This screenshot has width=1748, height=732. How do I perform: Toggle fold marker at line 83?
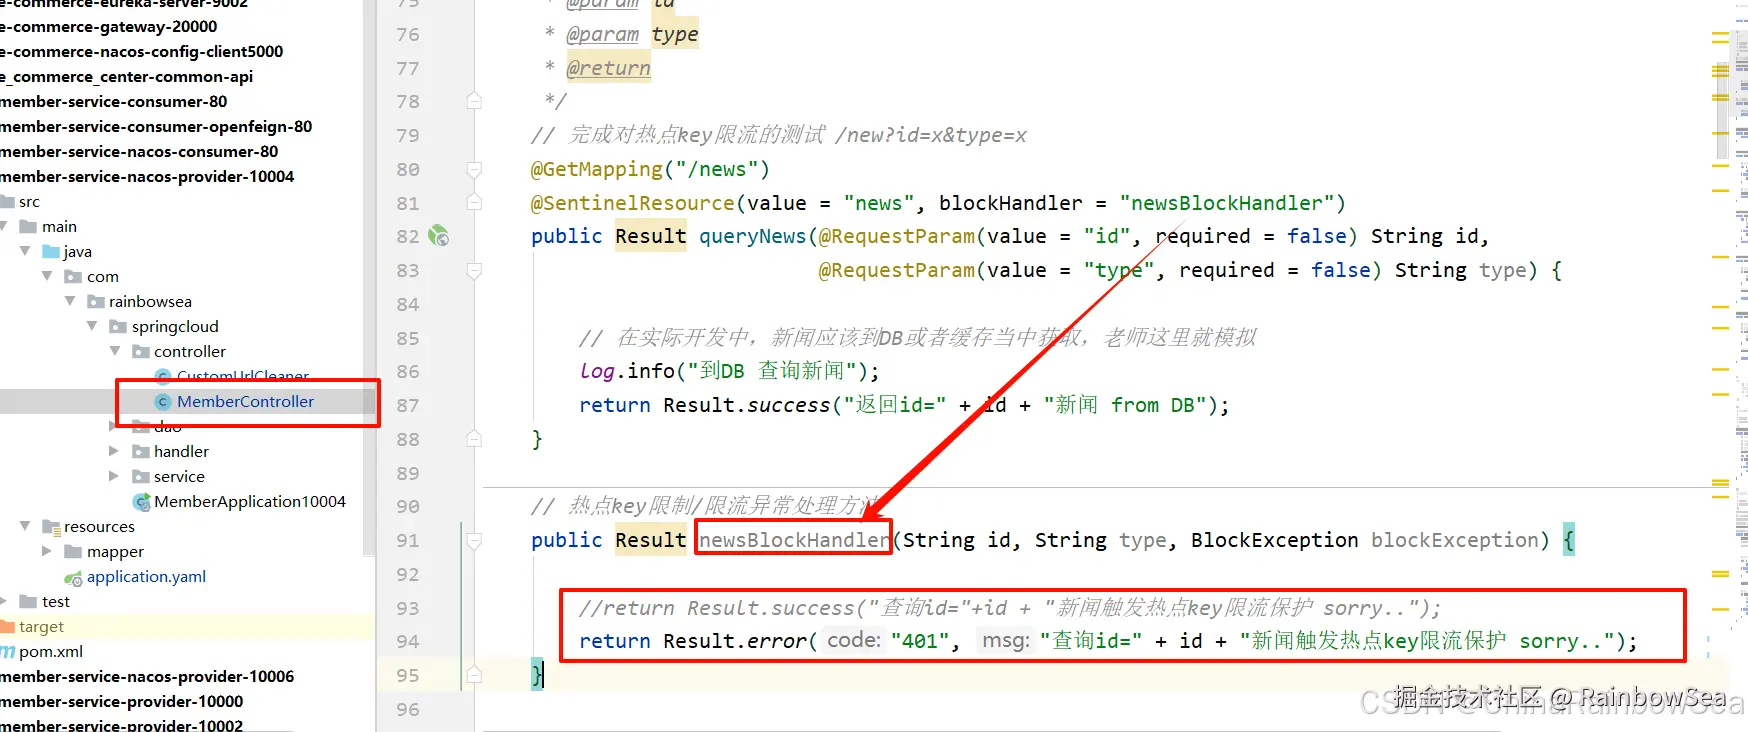pos(474,270)
